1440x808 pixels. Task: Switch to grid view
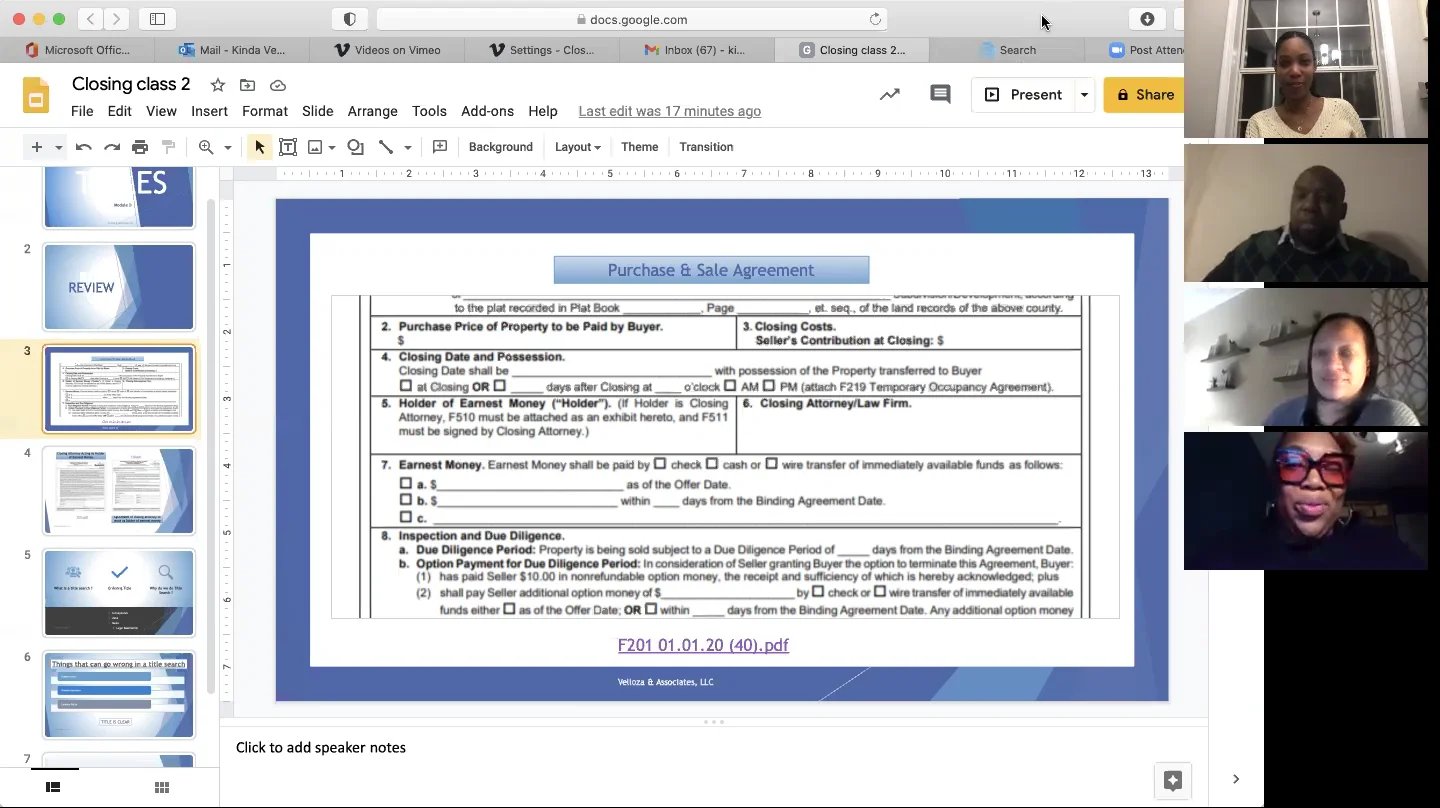pos(162,788)
